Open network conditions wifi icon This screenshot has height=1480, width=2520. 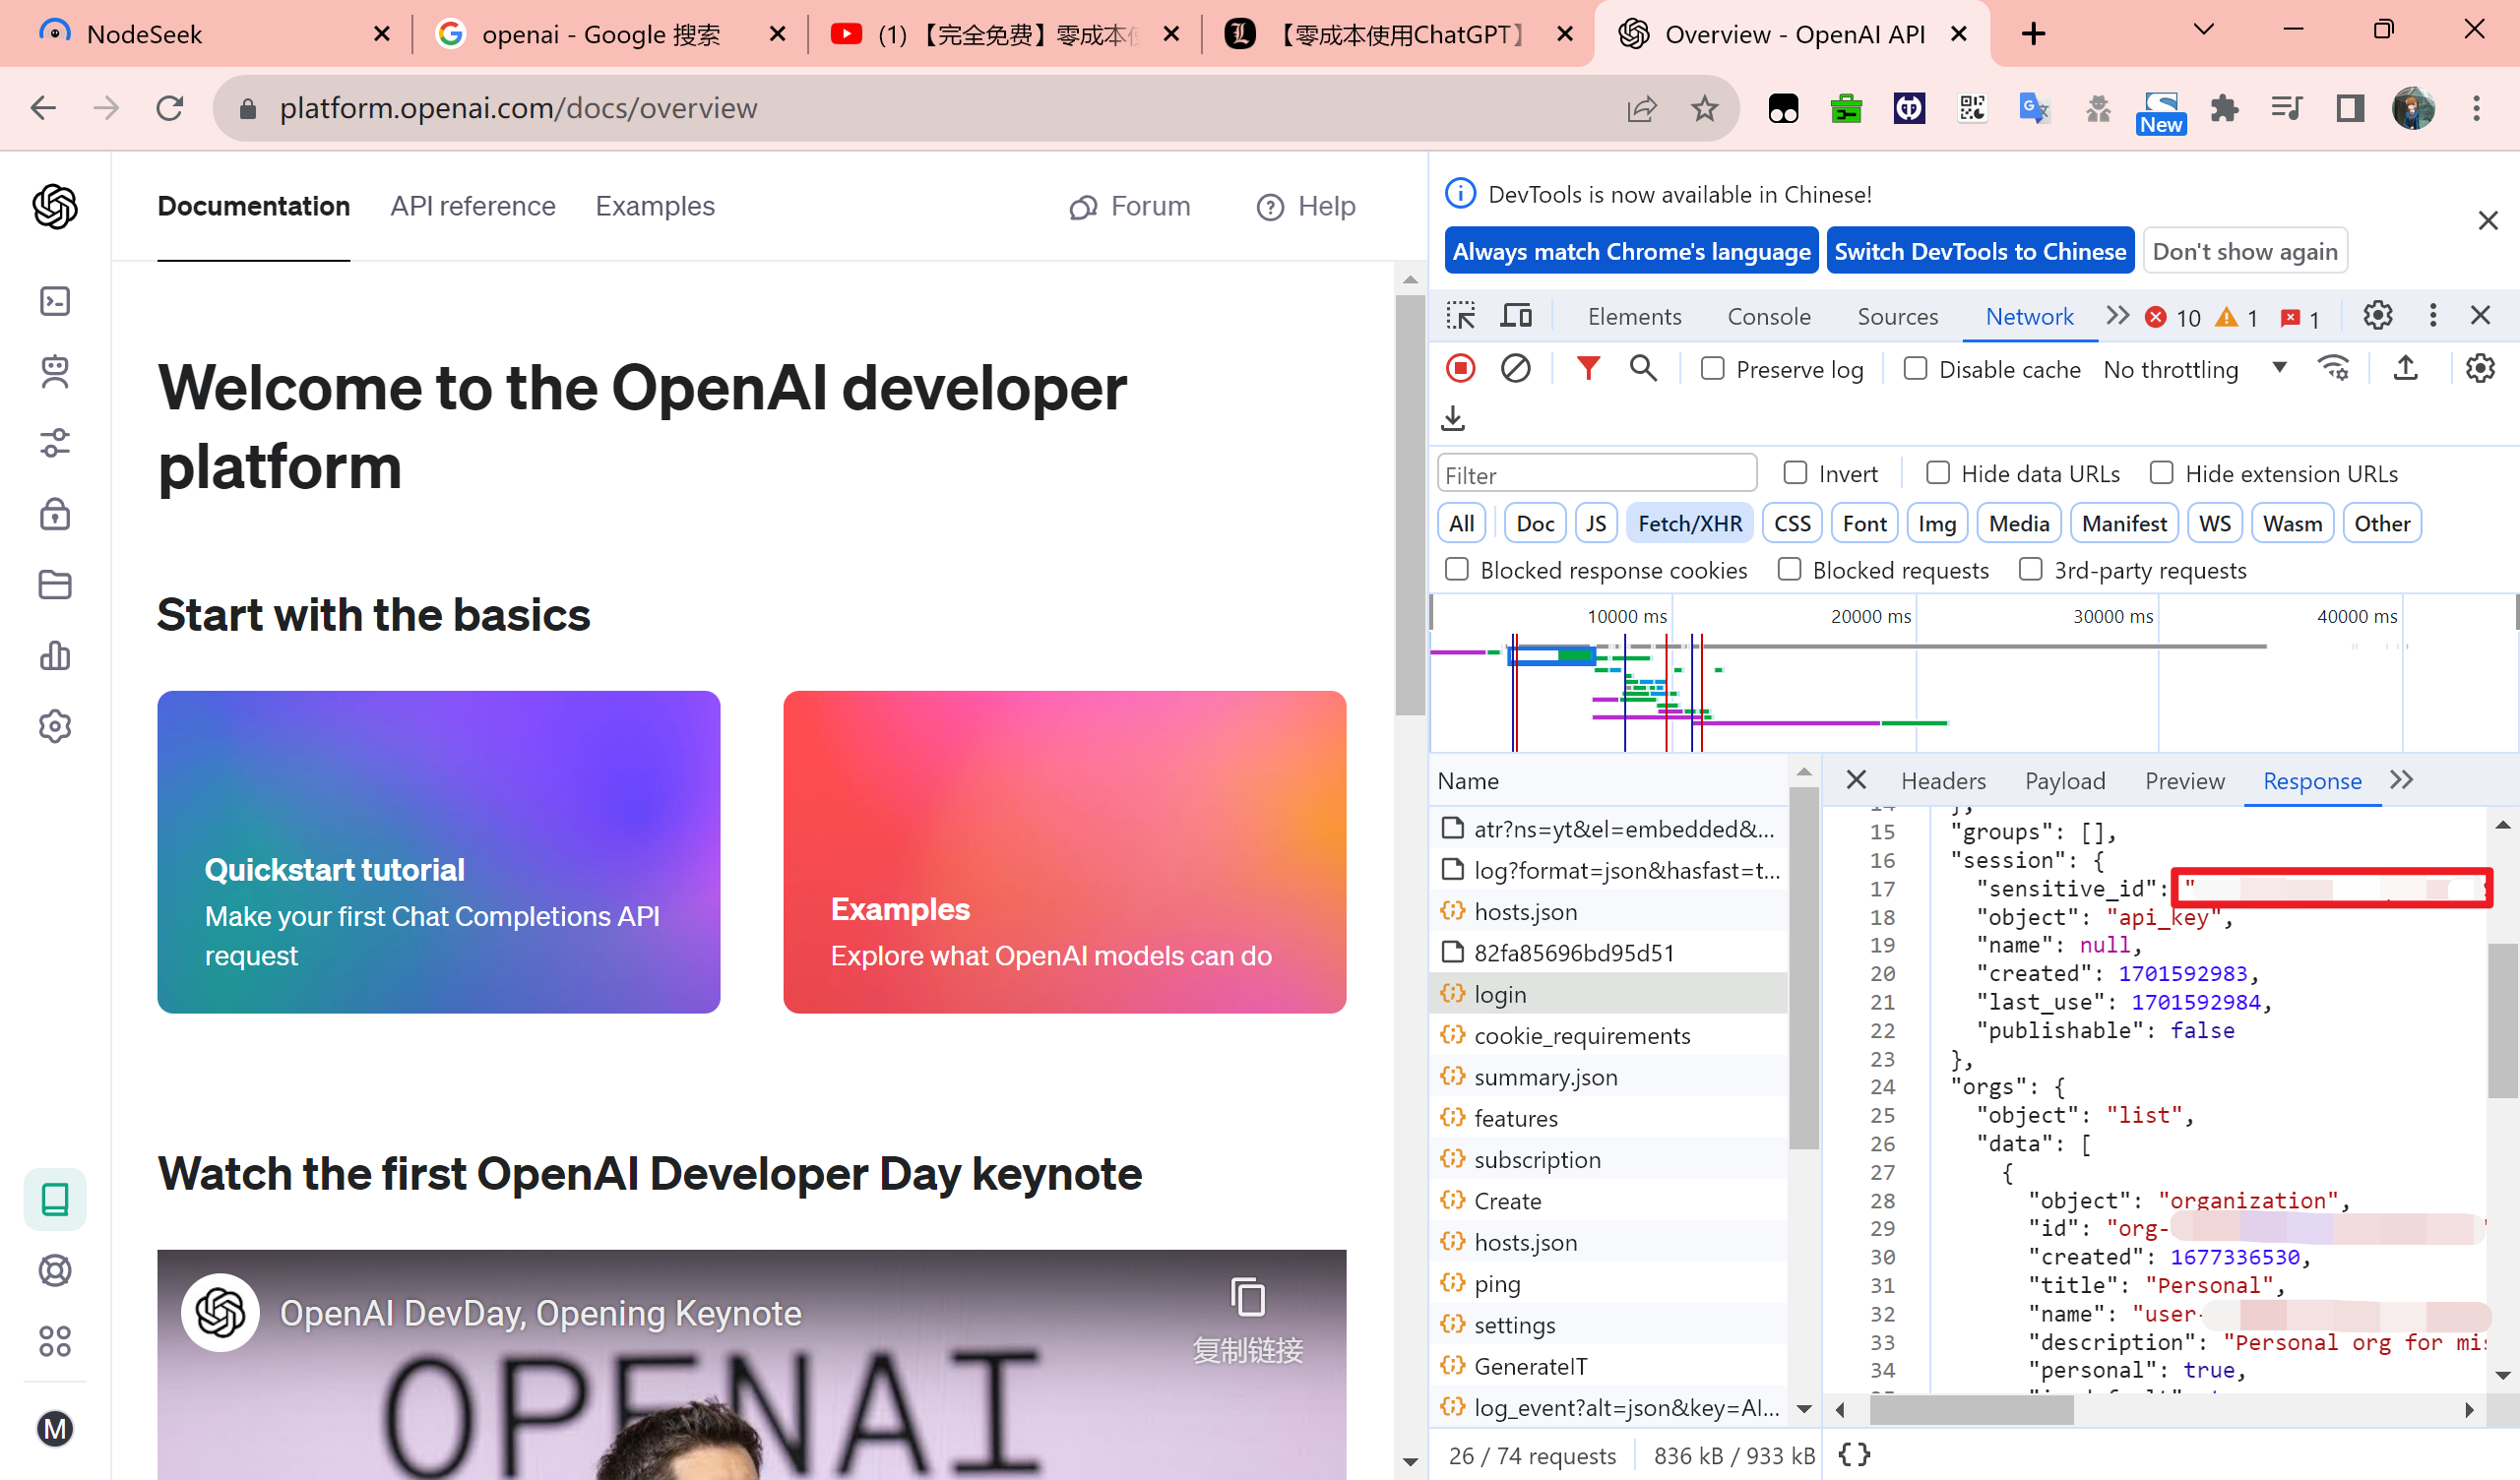2333,369
